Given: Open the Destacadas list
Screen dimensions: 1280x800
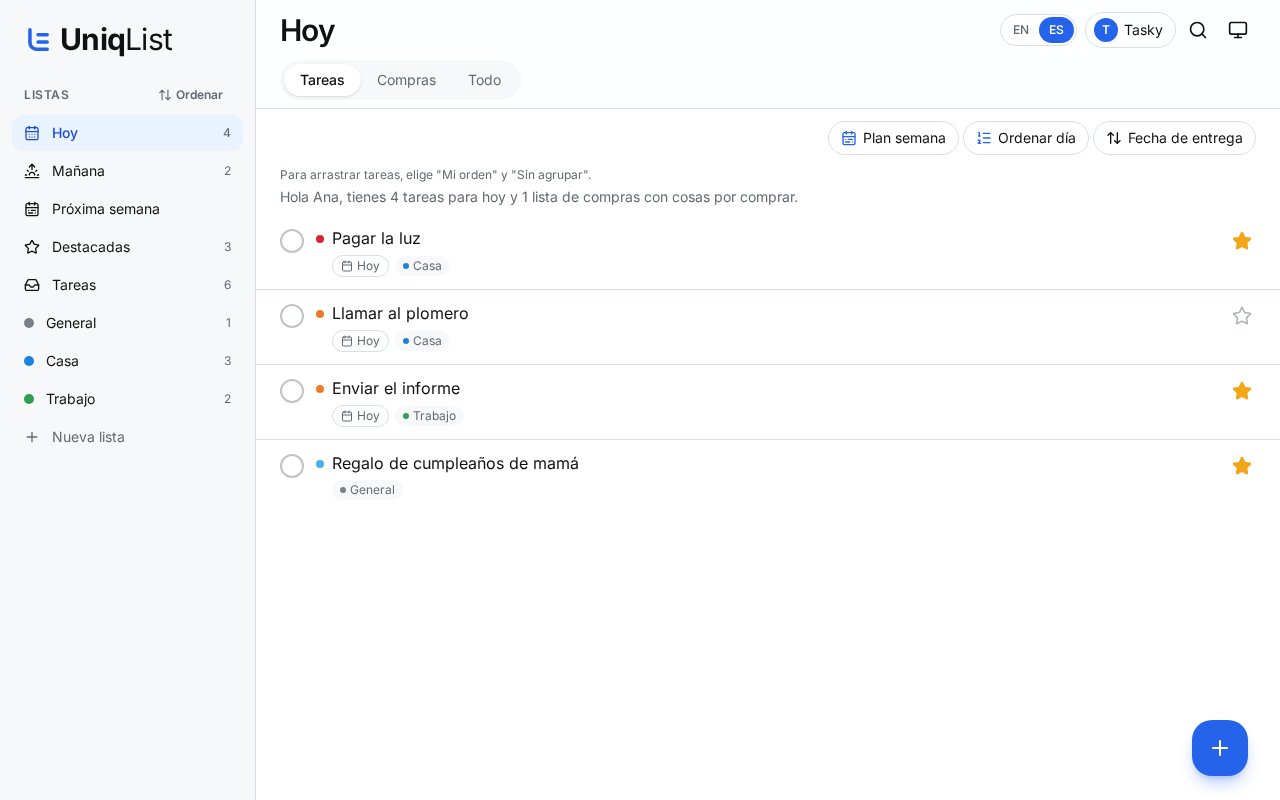Looking at the screenshot, I should coord(127,247).
